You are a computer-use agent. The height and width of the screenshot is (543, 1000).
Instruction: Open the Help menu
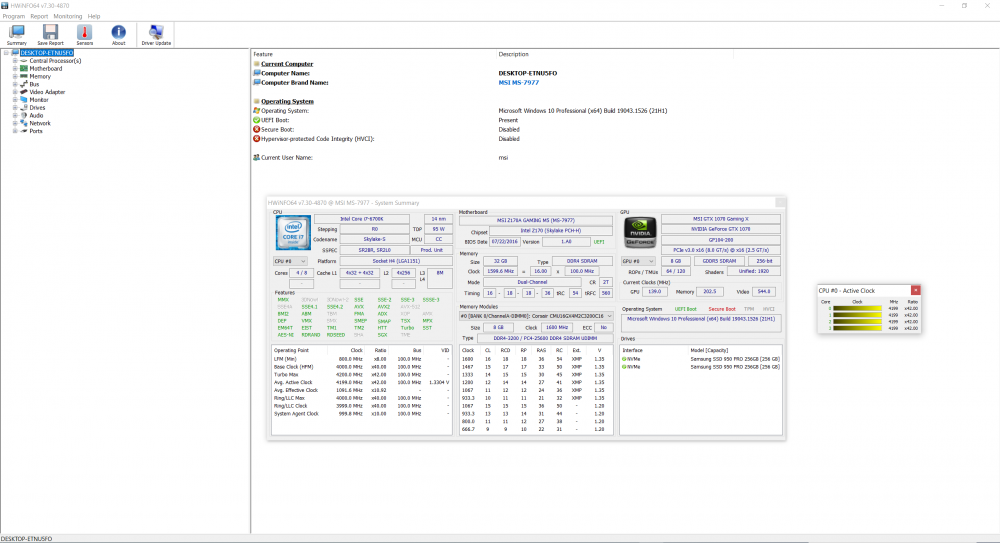[x=94, y=17]
